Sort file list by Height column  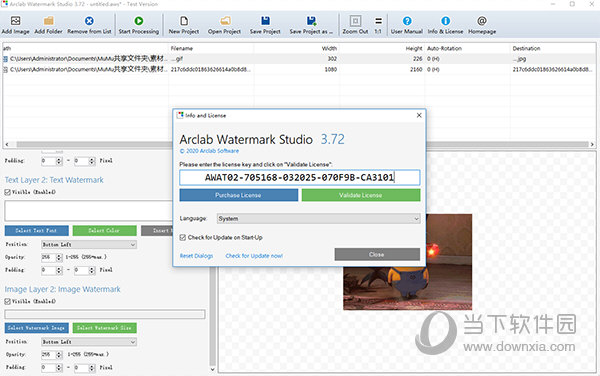click(x=383, y=48)
